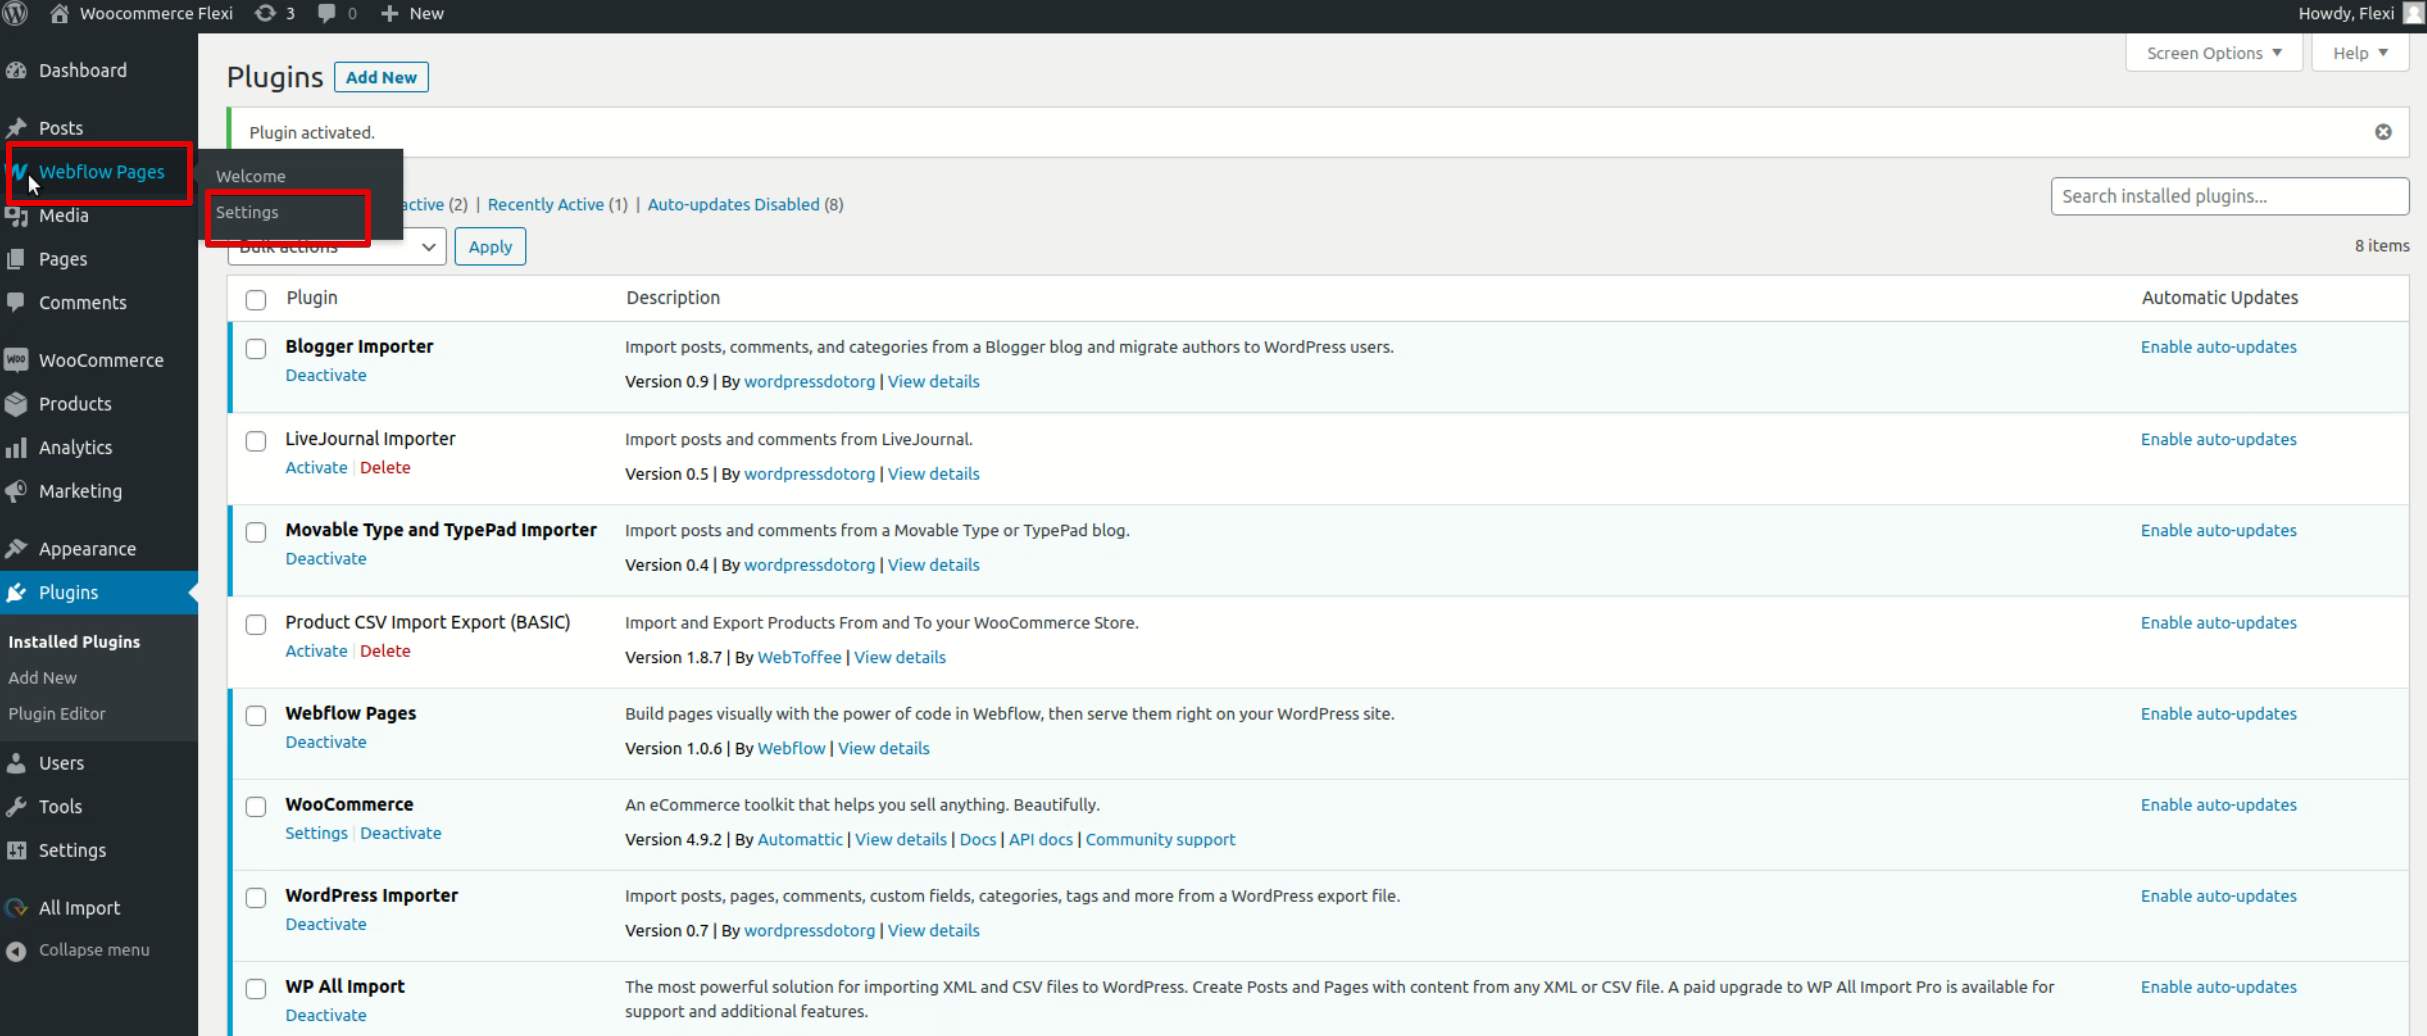
Task: Click the Appearance paintbrush icon
Action: [x=16, y=548]
